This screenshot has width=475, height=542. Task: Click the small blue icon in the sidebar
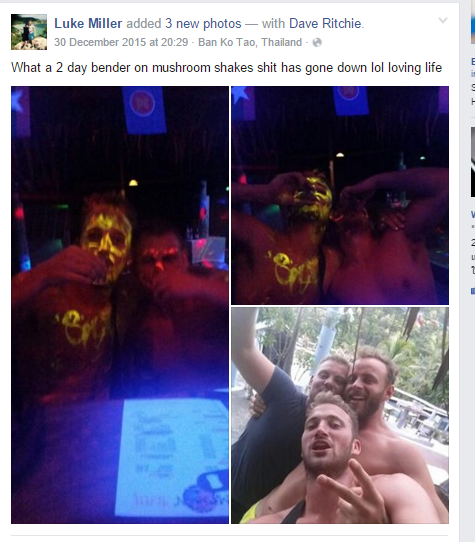[x=473, y=291]
